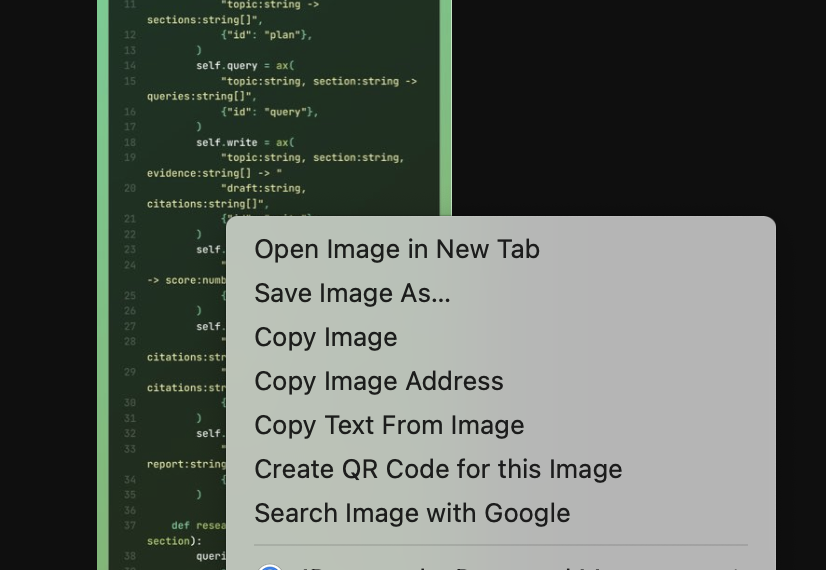Click line number 14 in code gutter
The height and width of the screenshot is (570, 826).
click(x=130, y=66)
